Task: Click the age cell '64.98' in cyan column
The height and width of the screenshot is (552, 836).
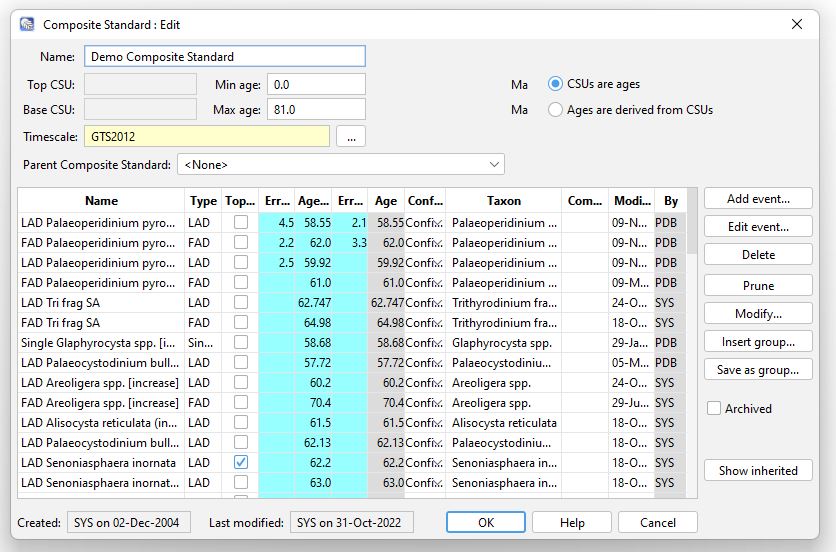Action: [x=314, y=323]
